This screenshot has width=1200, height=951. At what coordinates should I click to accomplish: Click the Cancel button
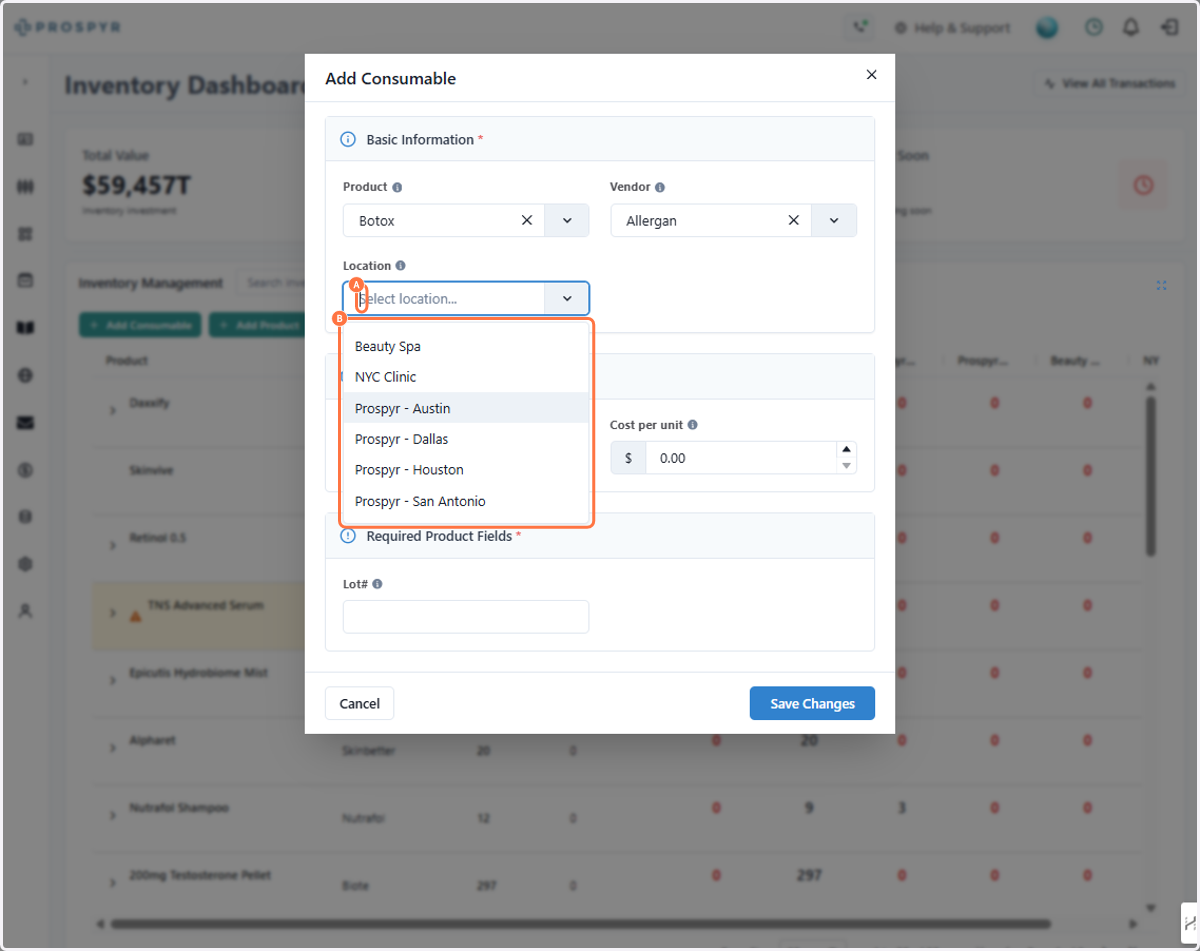pyautogui.click(x=360, y=703)
